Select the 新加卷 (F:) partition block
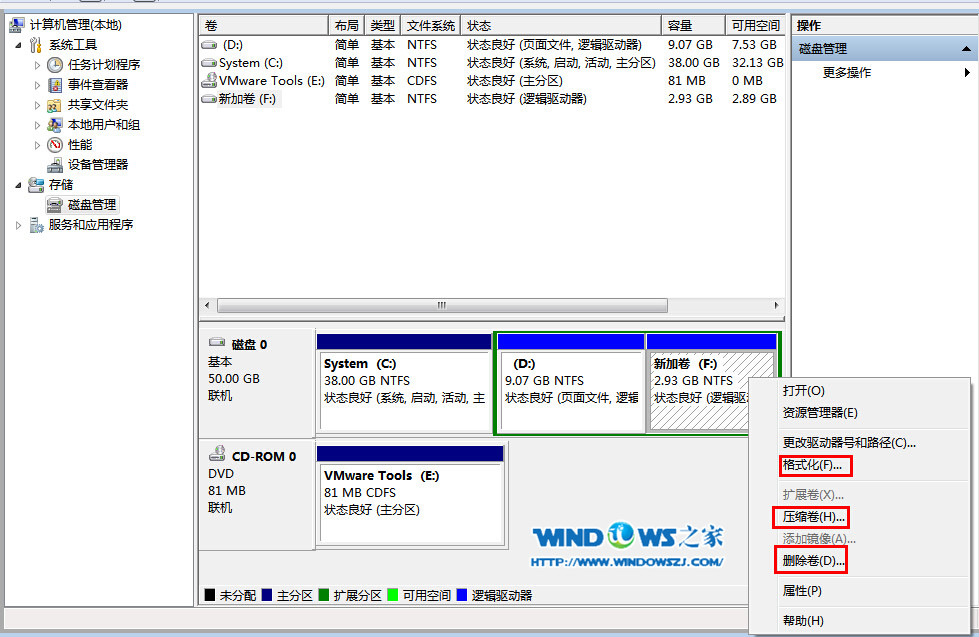Image resolution: width=979 pixels, height=637 pixels. click(698, 383)
